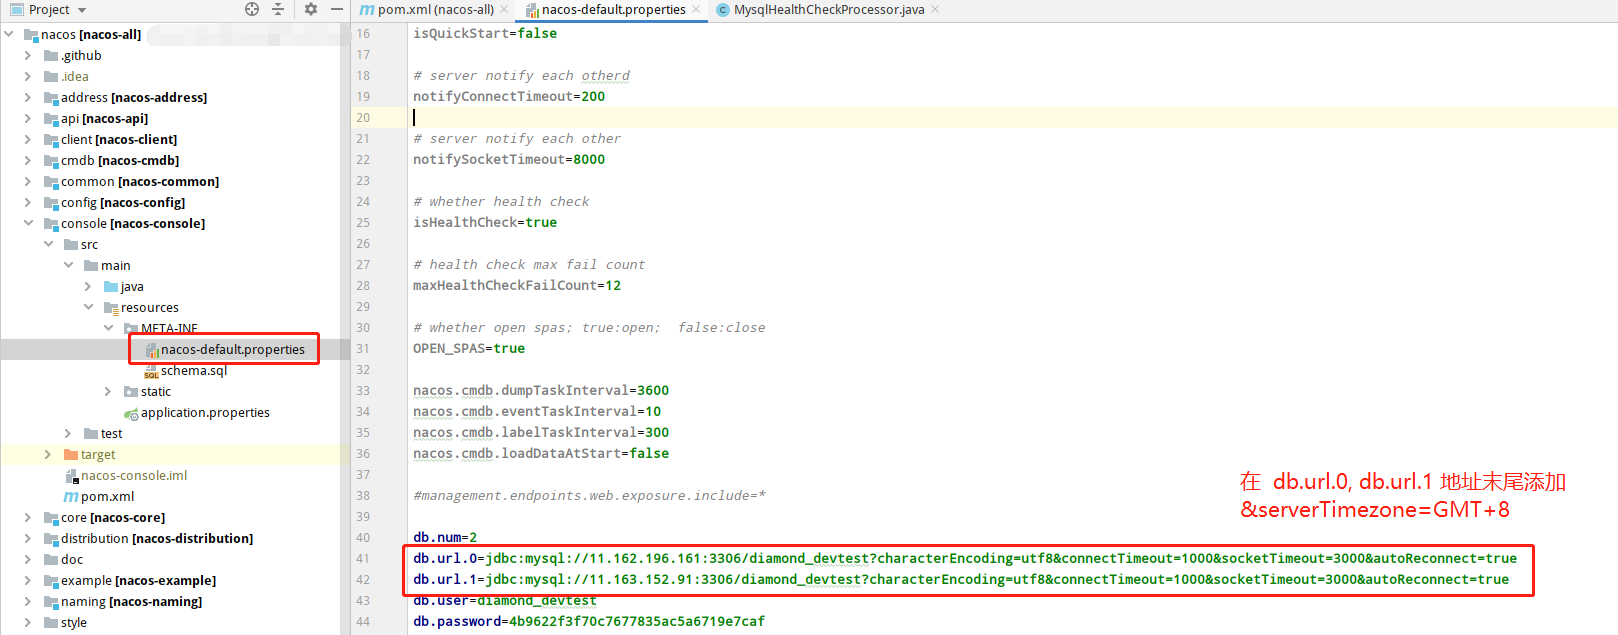This screenshot has width=1618, height=635.
Task: Click the locate/scroll-from-source target icon
Action: [x=252, y=9]
